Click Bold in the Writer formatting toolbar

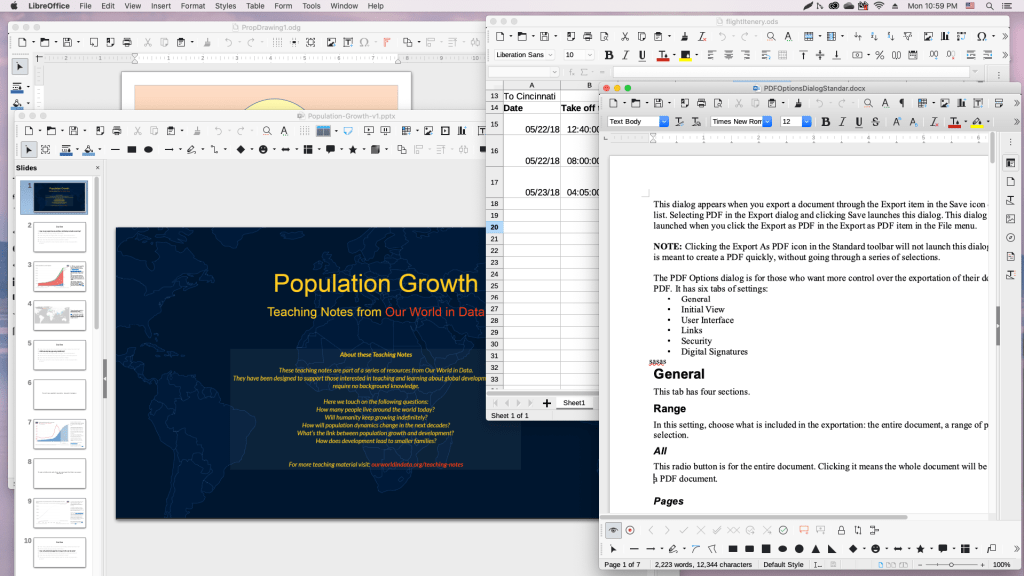825,122
